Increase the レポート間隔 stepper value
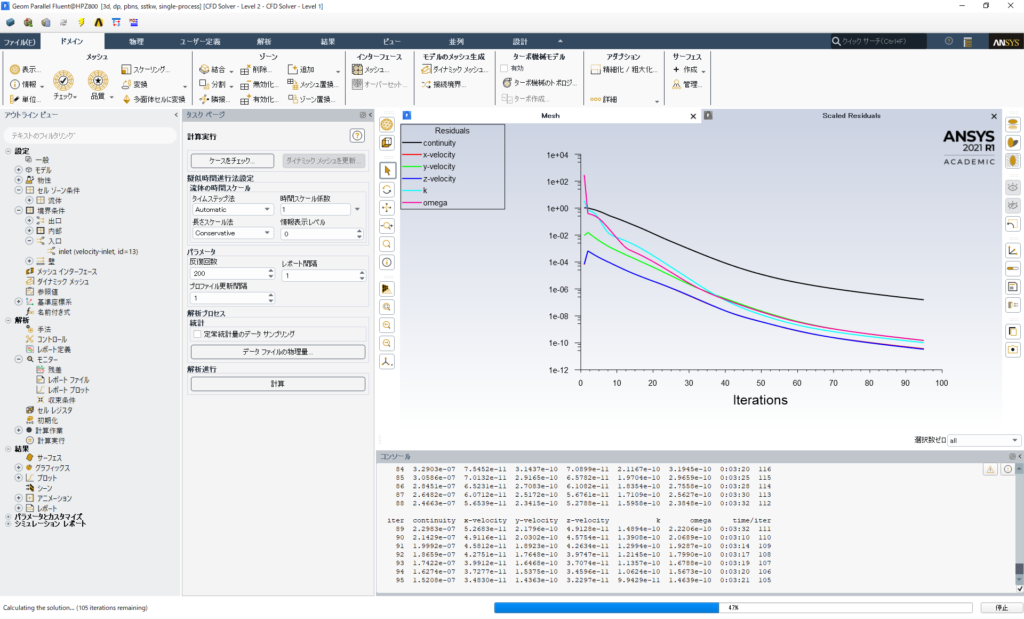The height and width of the screenshot is (619, 1024). pyautogui.click(x=362, y=273)
